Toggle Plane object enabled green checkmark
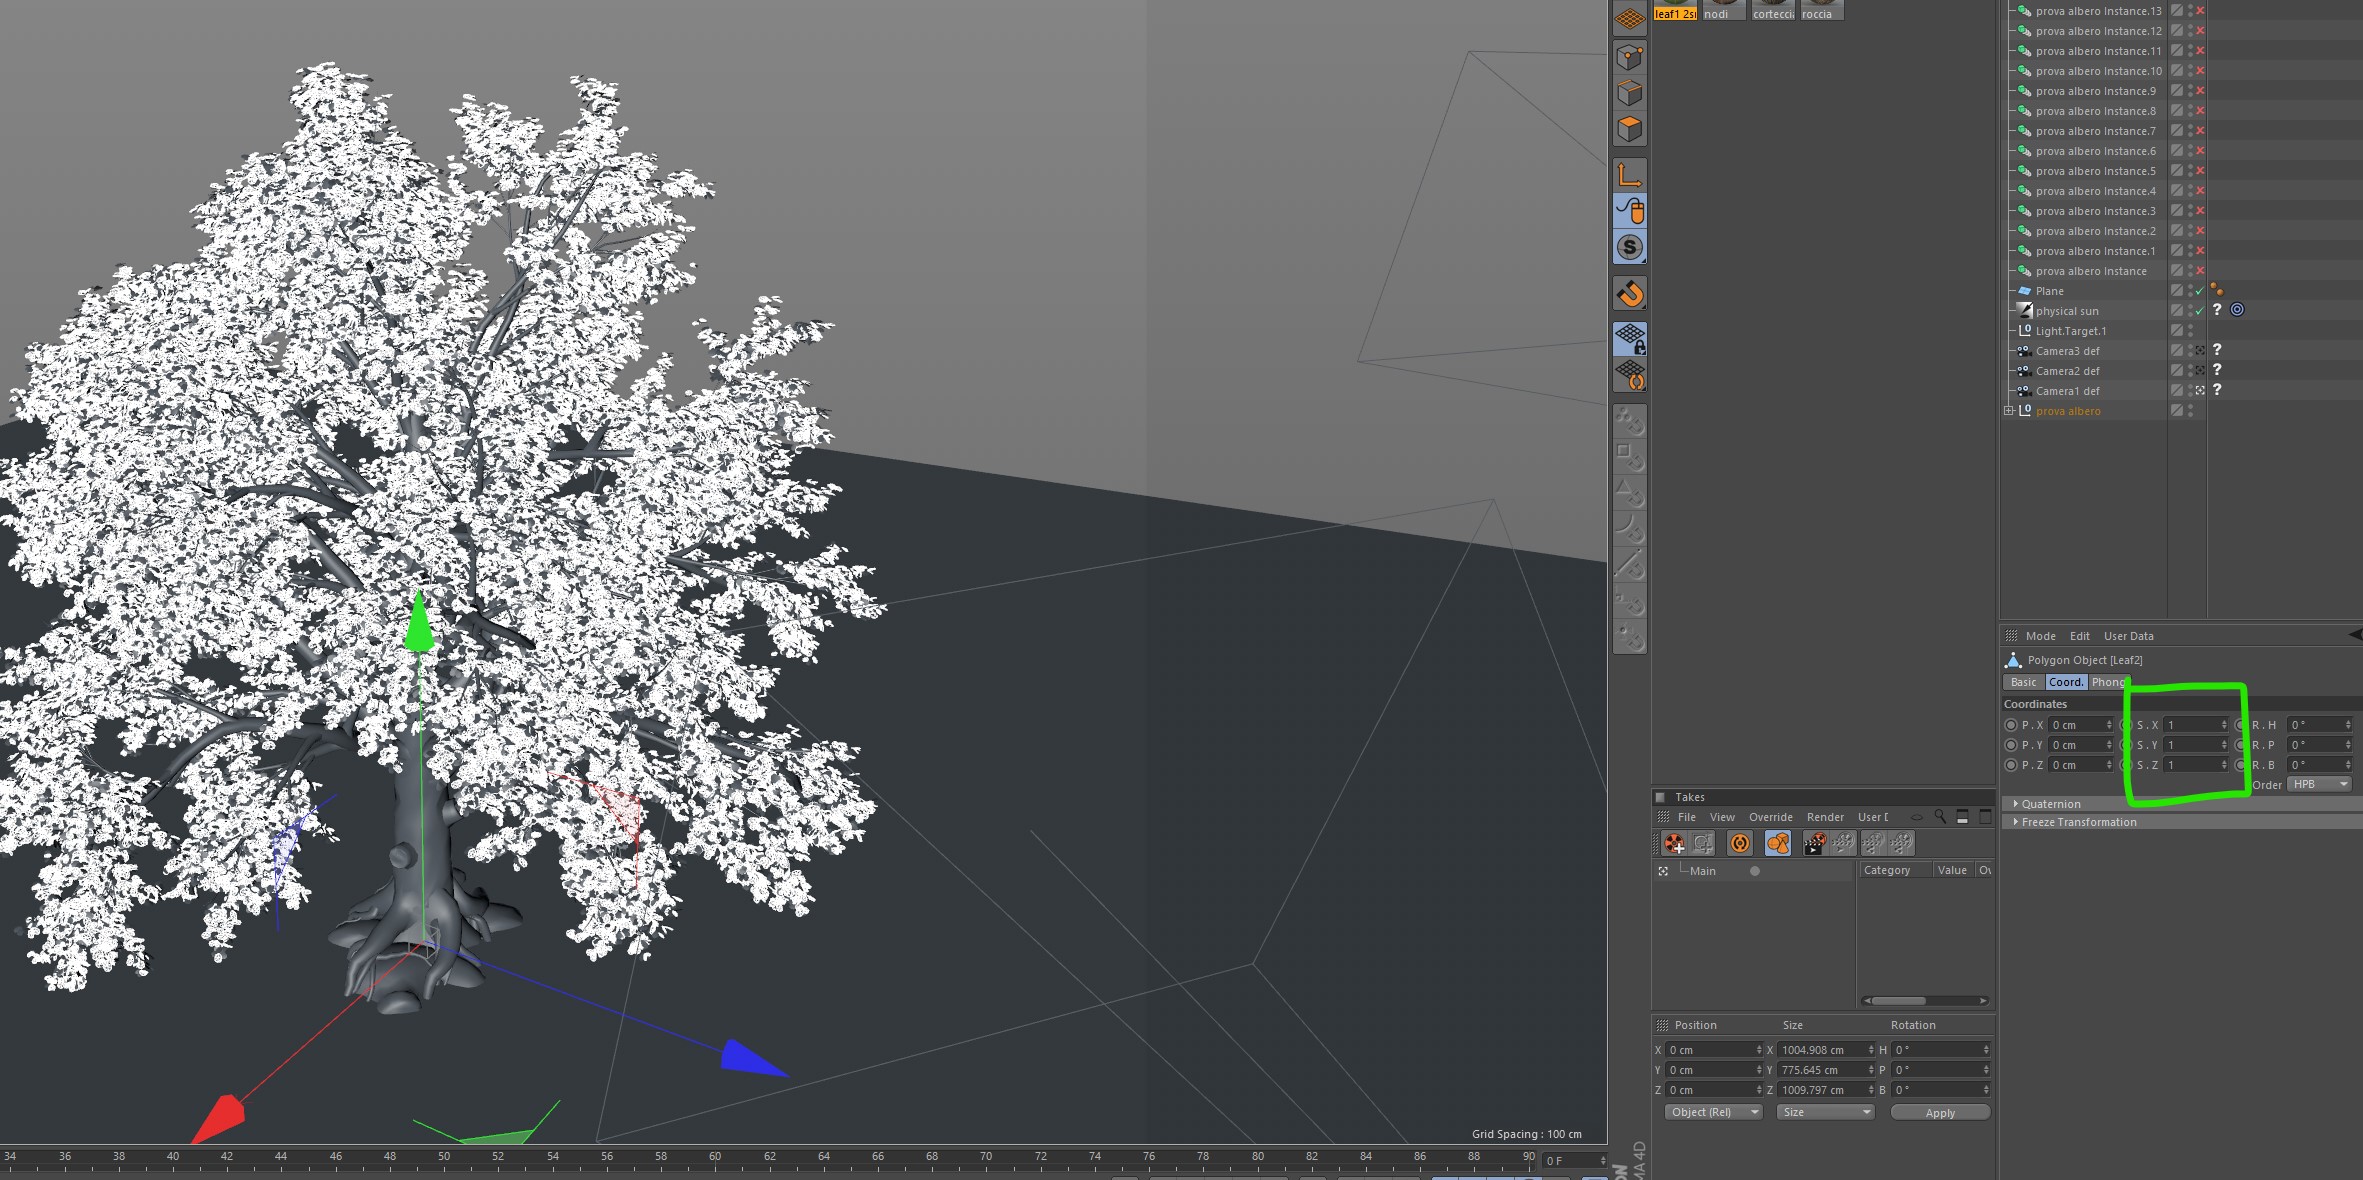This screenshot has width=2363, height=1180. [x=2200, y=291]
